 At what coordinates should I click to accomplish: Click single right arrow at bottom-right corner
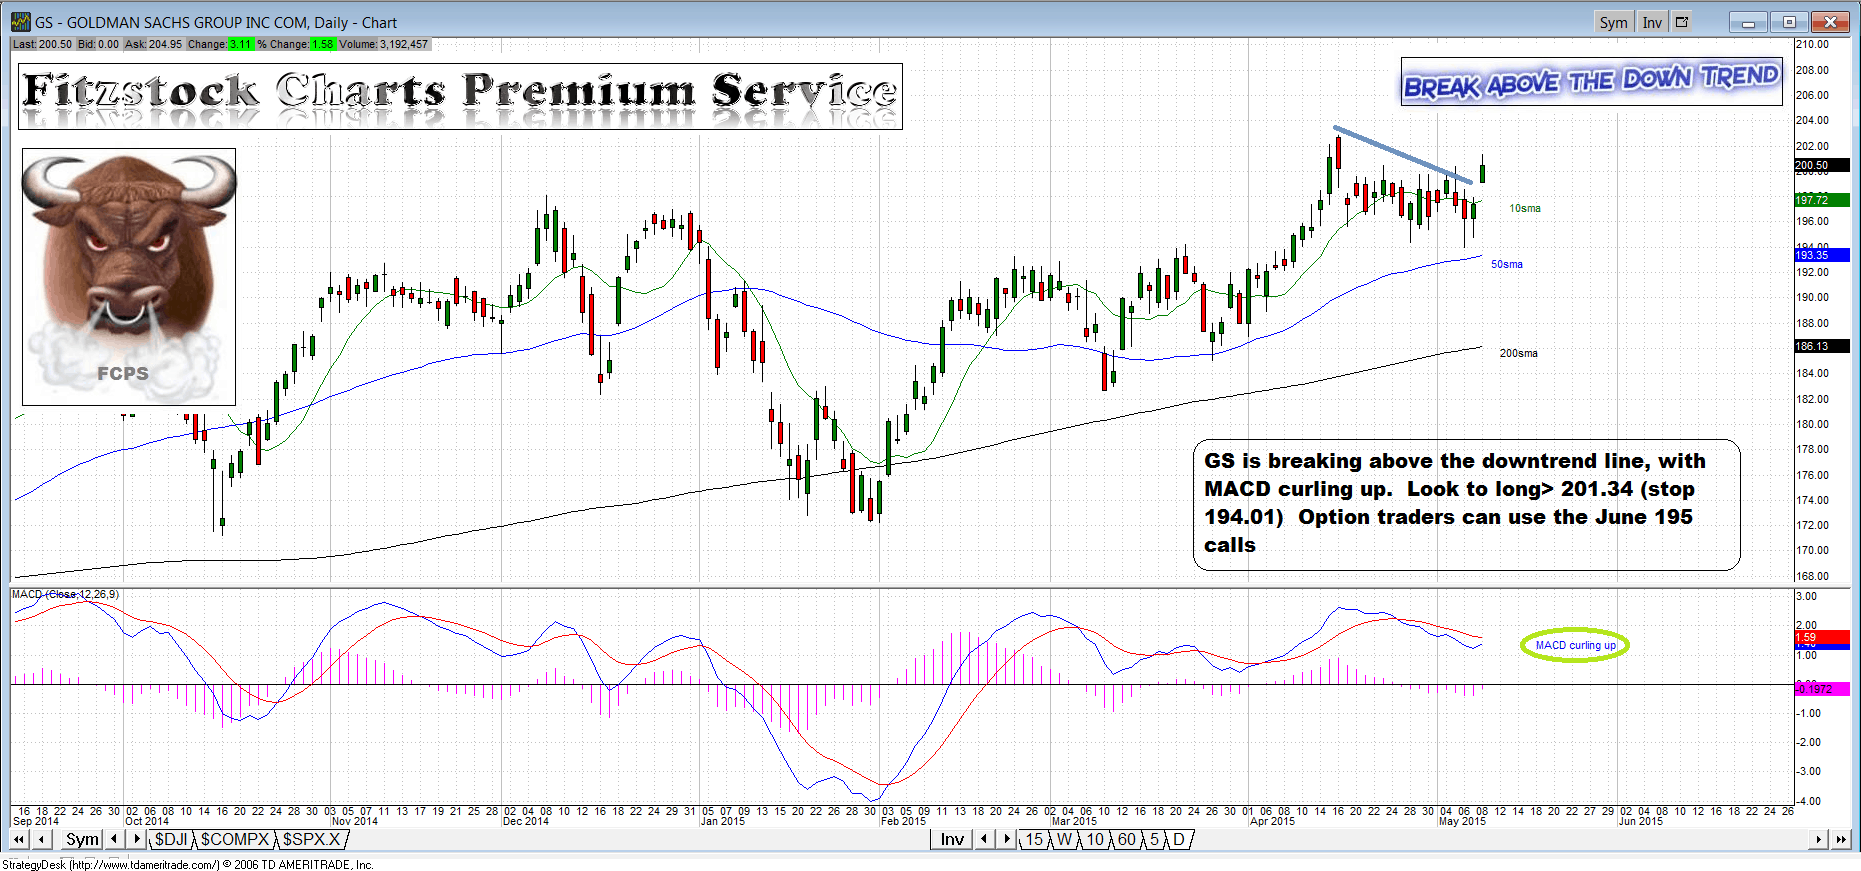[x=1819, y=840]
